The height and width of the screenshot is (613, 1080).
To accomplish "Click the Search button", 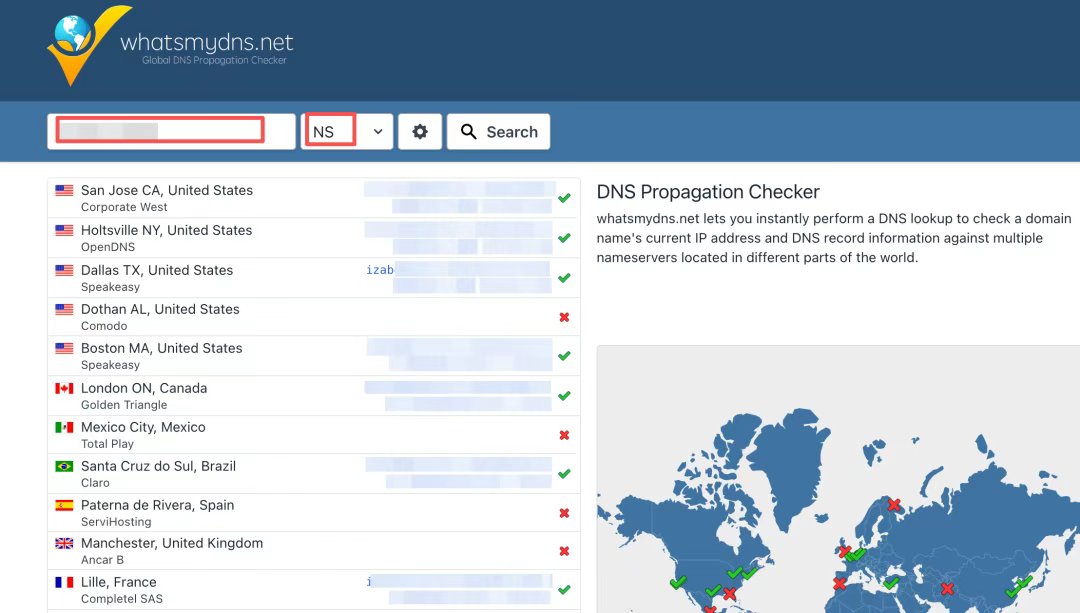I will (498, 131).
